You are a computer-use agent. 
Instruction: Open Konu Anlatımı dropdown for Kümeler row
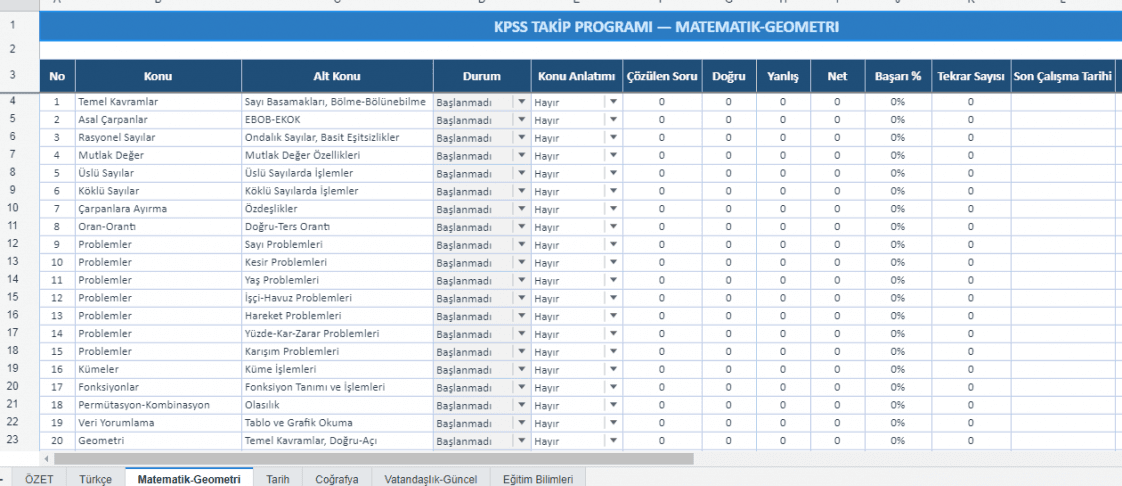coord(613,369)
